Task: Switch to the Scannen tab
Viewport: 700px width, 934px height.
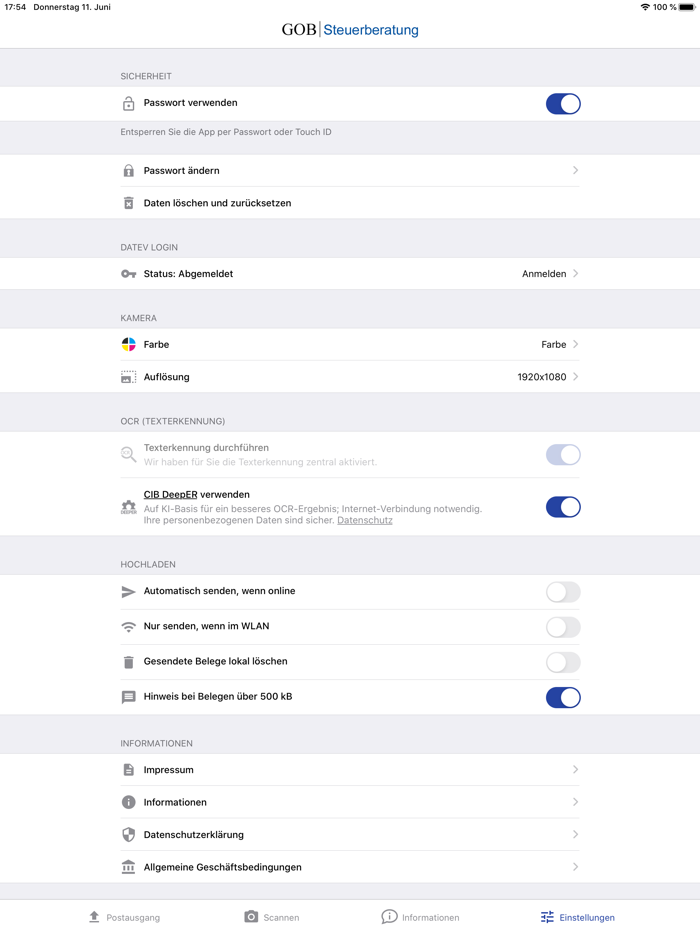Action: click(272, 917)
